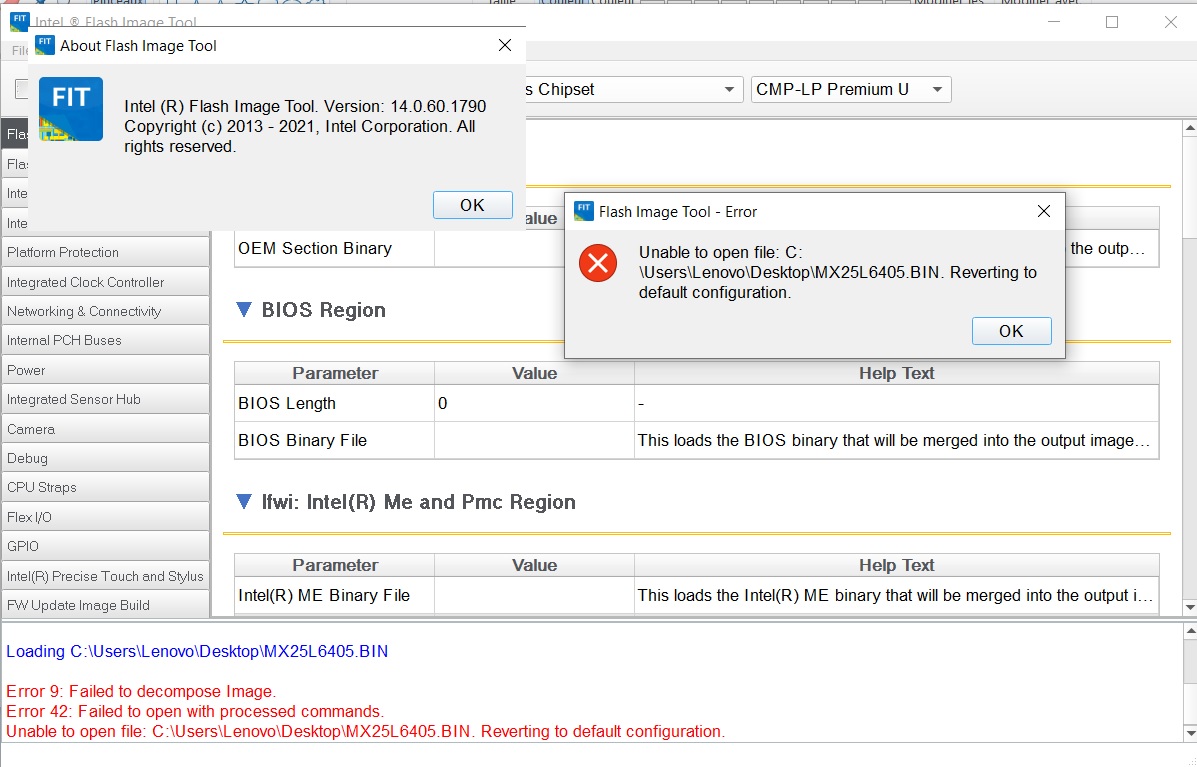This screenshot has width=1197, height=767.
Task: Open Platform Protection tab
Action: [105, 252]
